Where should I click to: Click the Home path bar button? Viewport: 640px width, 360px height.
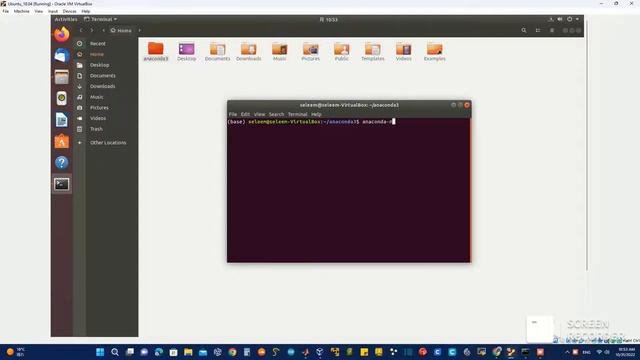pos(121,30)
